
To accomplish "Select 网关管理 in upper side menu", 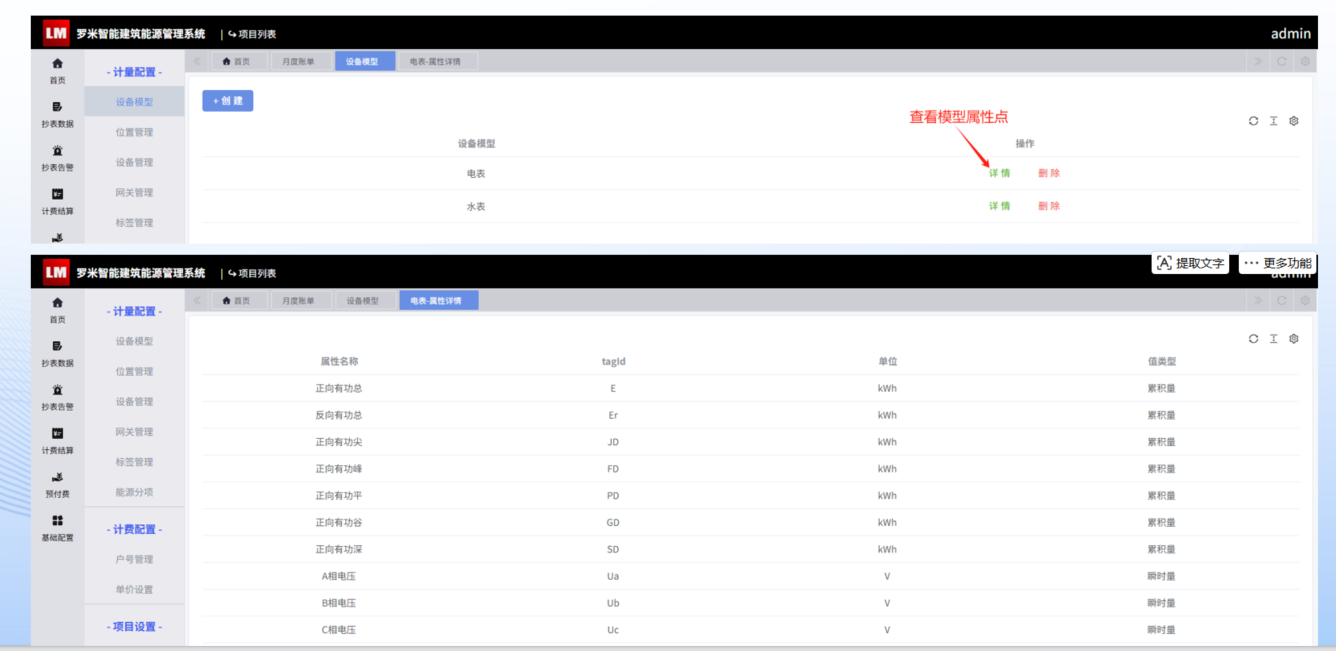I will pos(134,192).
